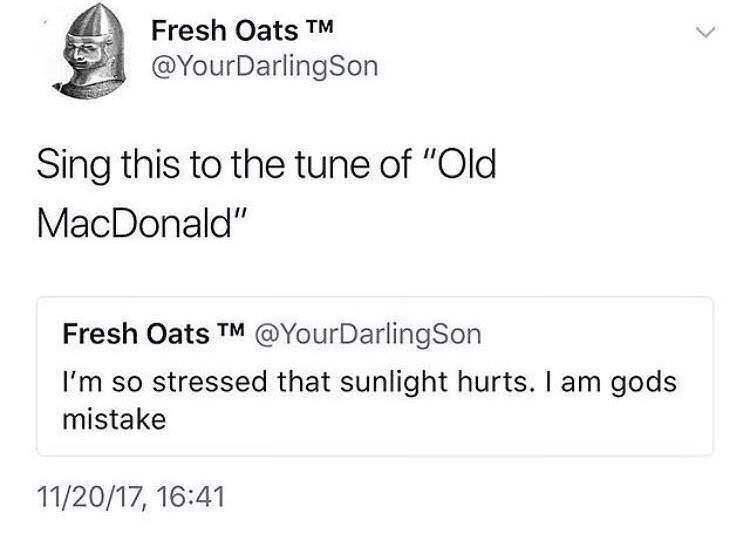Click the 16:41 time of the tweet

coord(189,494)
